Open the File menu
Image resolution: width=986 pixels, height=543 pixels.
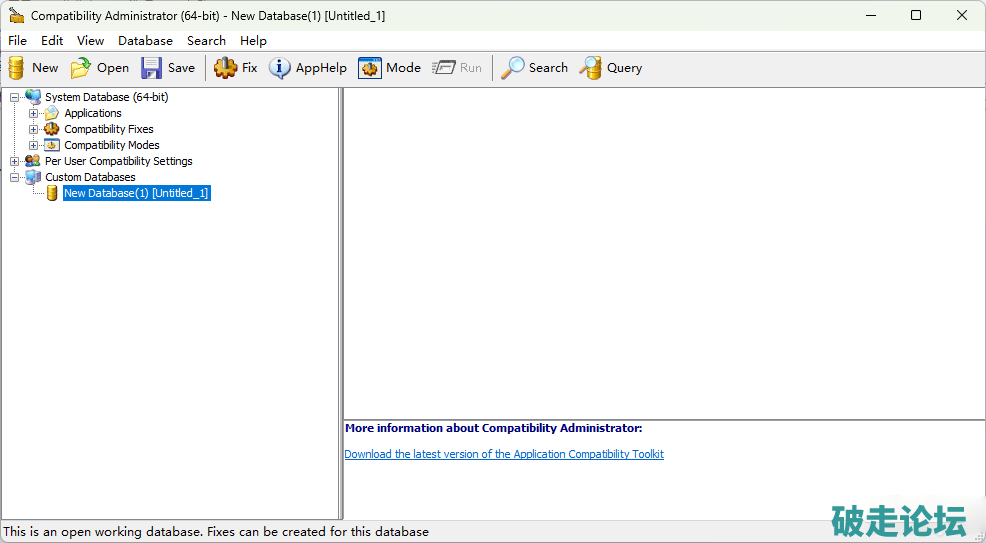pyautogui.click(x=18, y=41)
